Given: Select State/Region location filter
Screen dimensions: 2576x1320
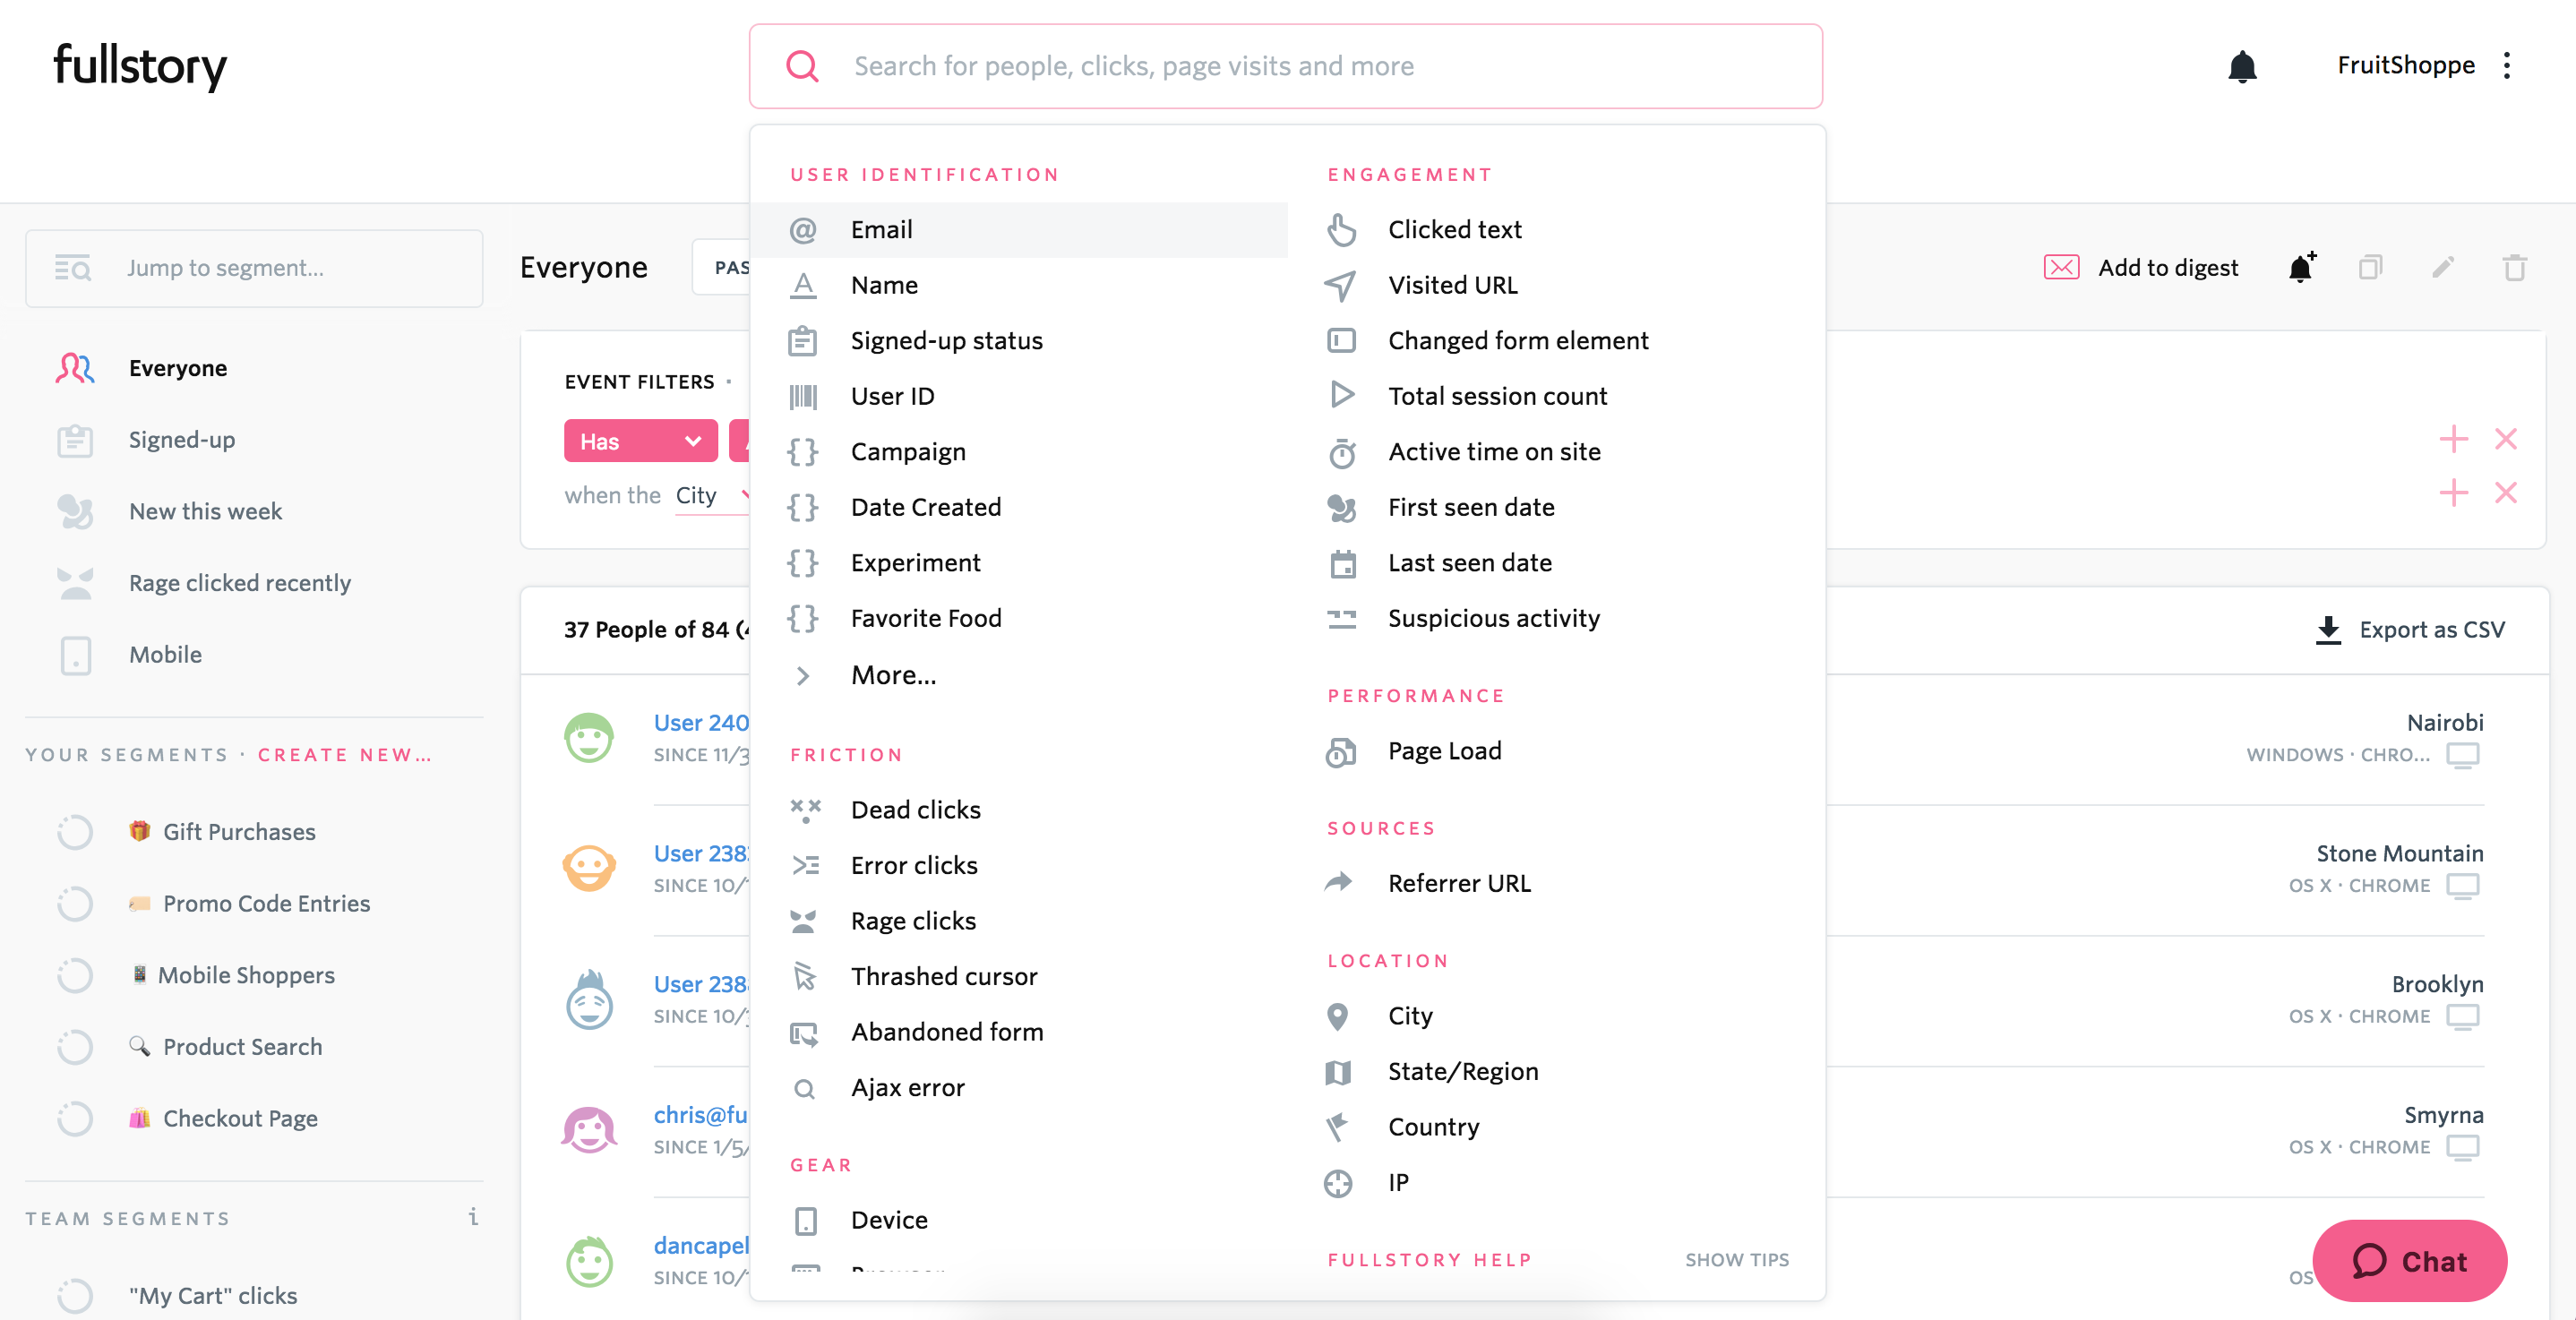Looking at the screenshot, I should [1556, 1071].
